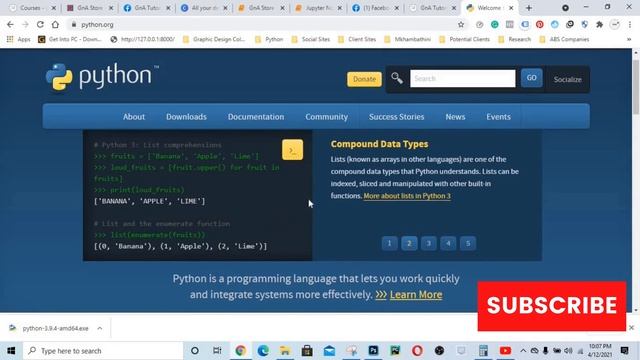This screenshot has width=640, height=360.
Task: Open the Success Stories menu
Action: 396,117
